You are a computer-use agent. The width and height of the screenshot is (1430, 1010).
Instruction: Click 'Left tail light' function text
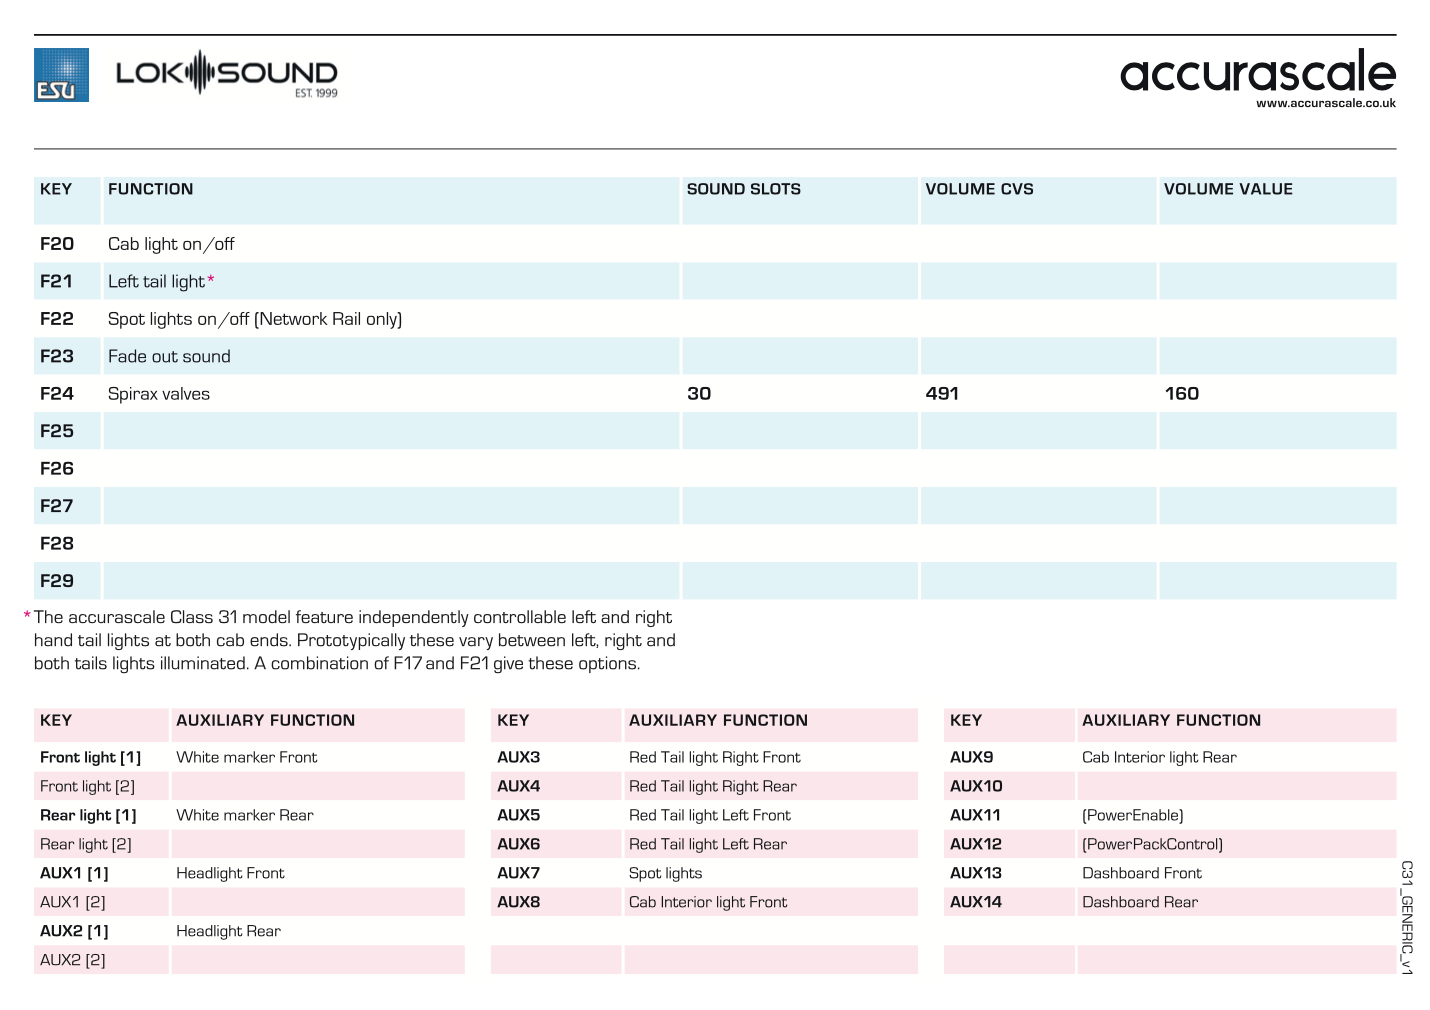click(157, 282)
